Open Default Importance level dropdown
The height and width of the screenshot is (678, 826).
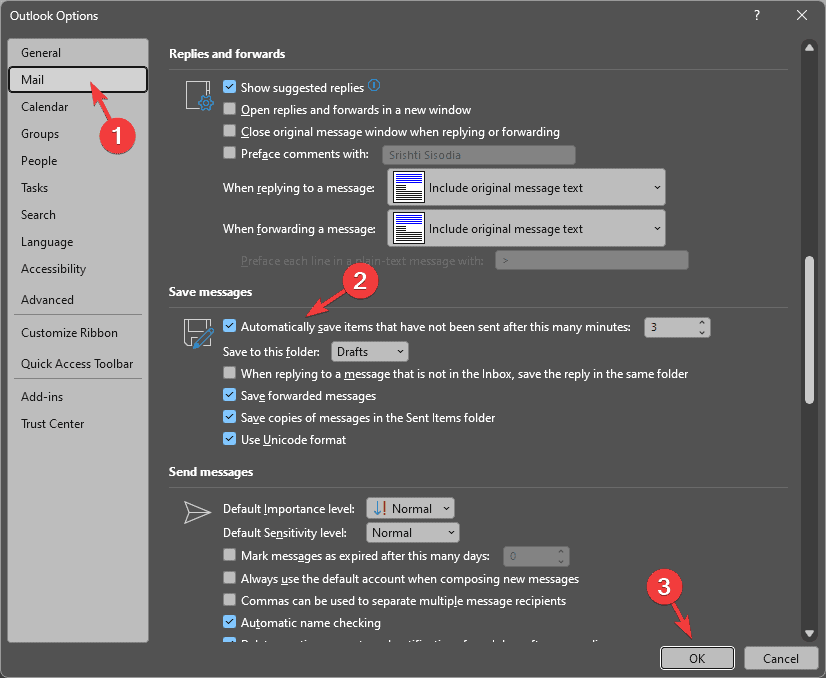410,508
